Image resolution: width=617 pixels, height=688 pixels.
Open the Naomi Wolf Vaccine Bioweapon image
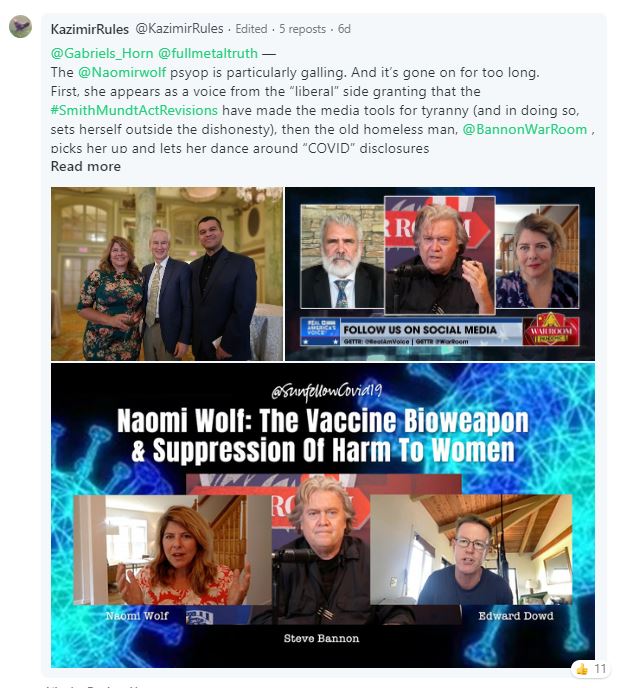pyautogui.click(x=323, y=515)
